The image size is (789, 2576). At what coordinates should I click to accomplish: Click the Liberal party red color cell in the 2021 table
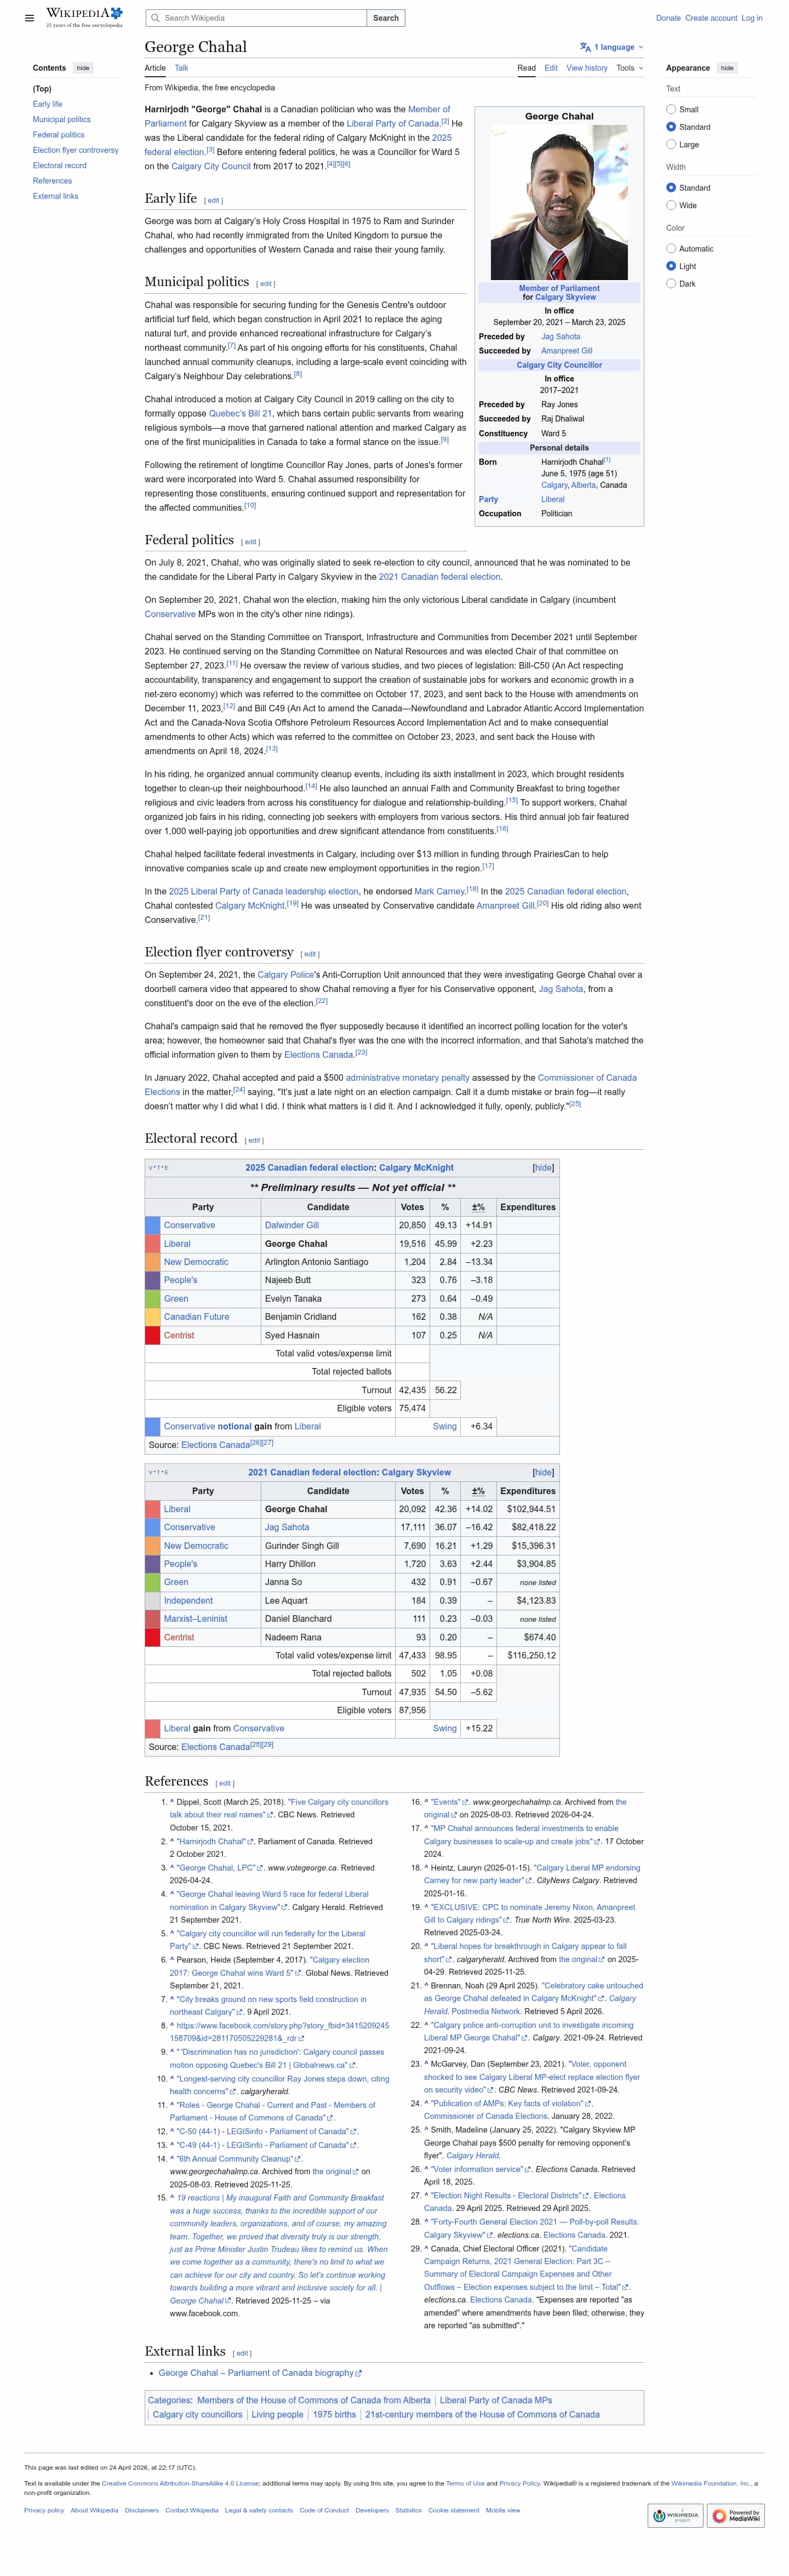pos(152,1509)
